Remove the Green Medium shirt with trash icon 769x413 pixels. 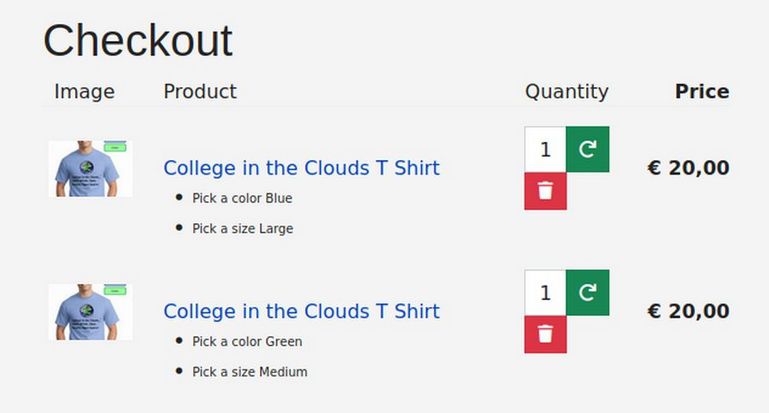click(x=545, y=334)
